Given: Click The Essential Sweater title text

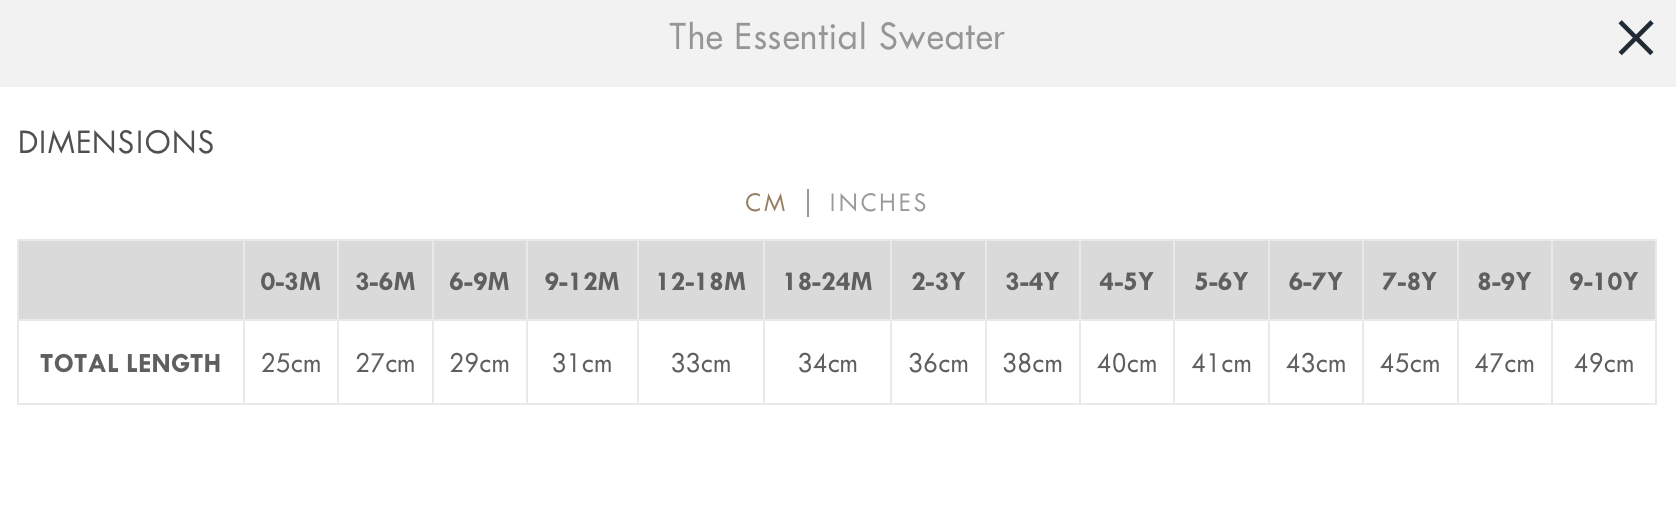Looking at the screenshot, I should pos(837,38).
